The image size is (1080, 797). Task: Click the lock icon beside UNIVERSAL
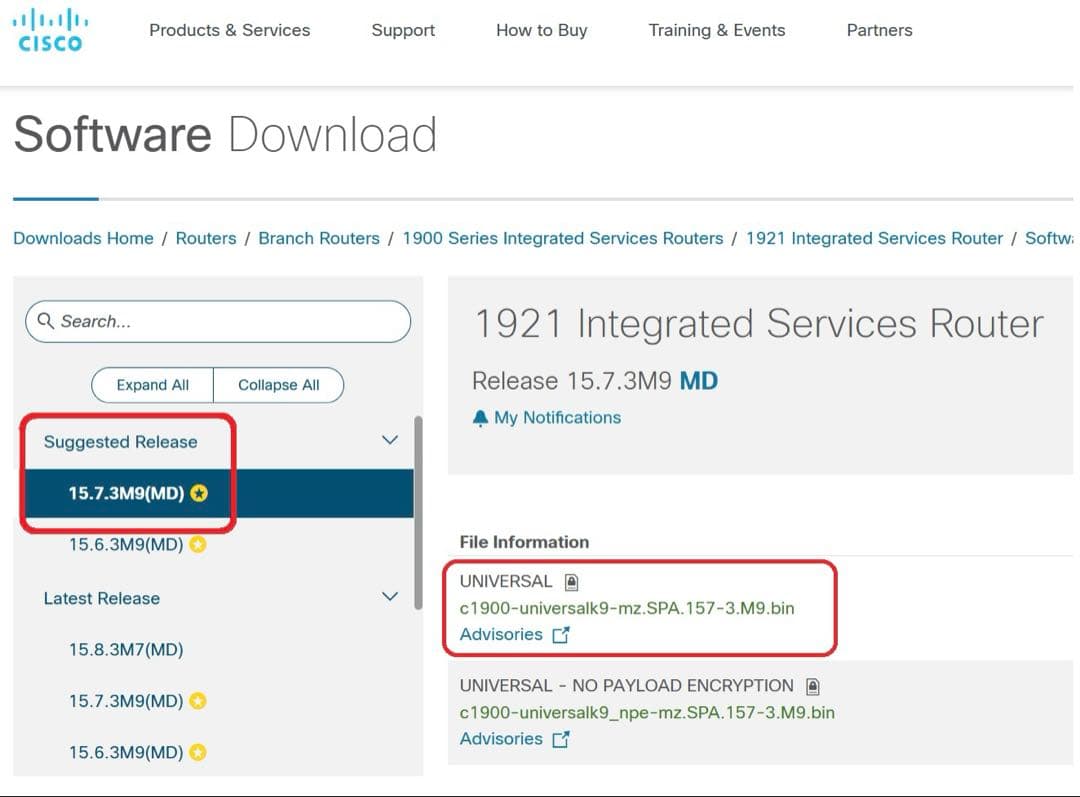click(571, 582)
